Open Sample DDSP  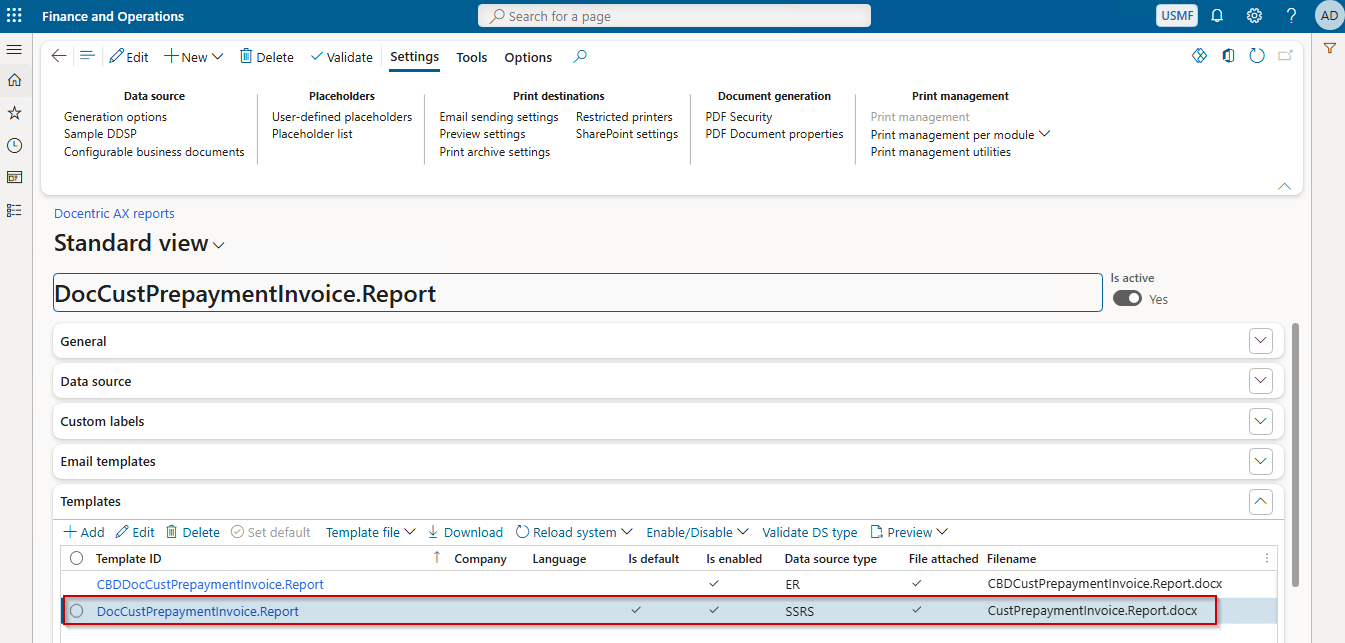point(100,134)
